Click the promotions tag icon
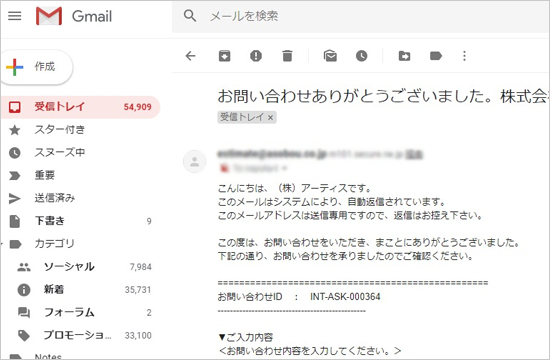Image resolution: width=550 pixels, height=360 pixels. 24,335
